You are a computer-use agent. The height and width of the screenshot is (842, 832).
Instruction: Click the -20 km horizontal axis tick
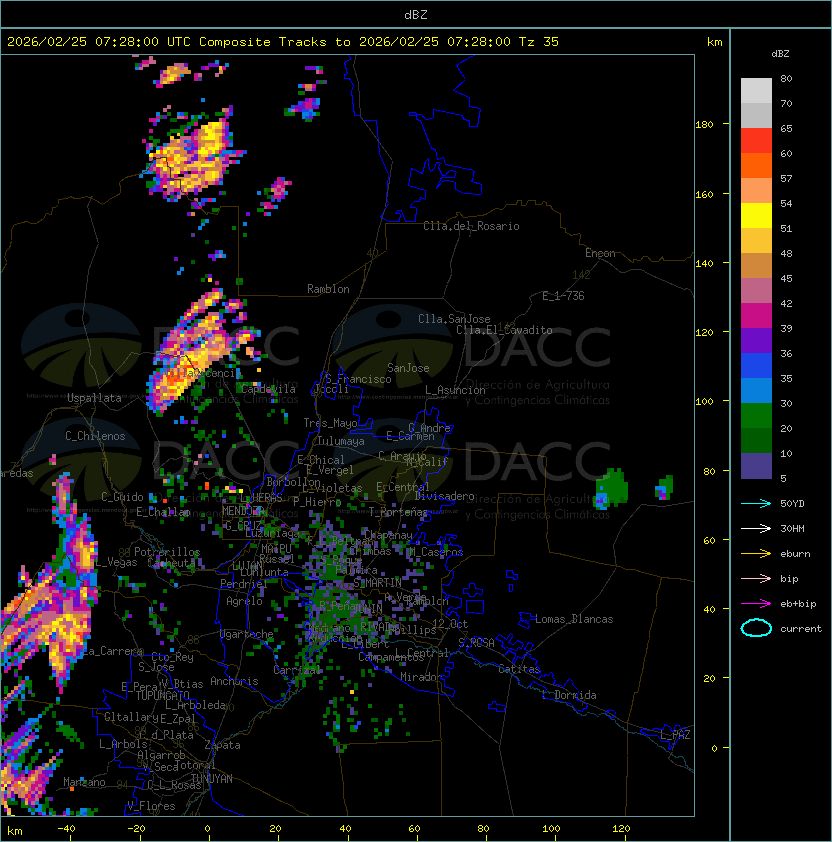point(136,829)
